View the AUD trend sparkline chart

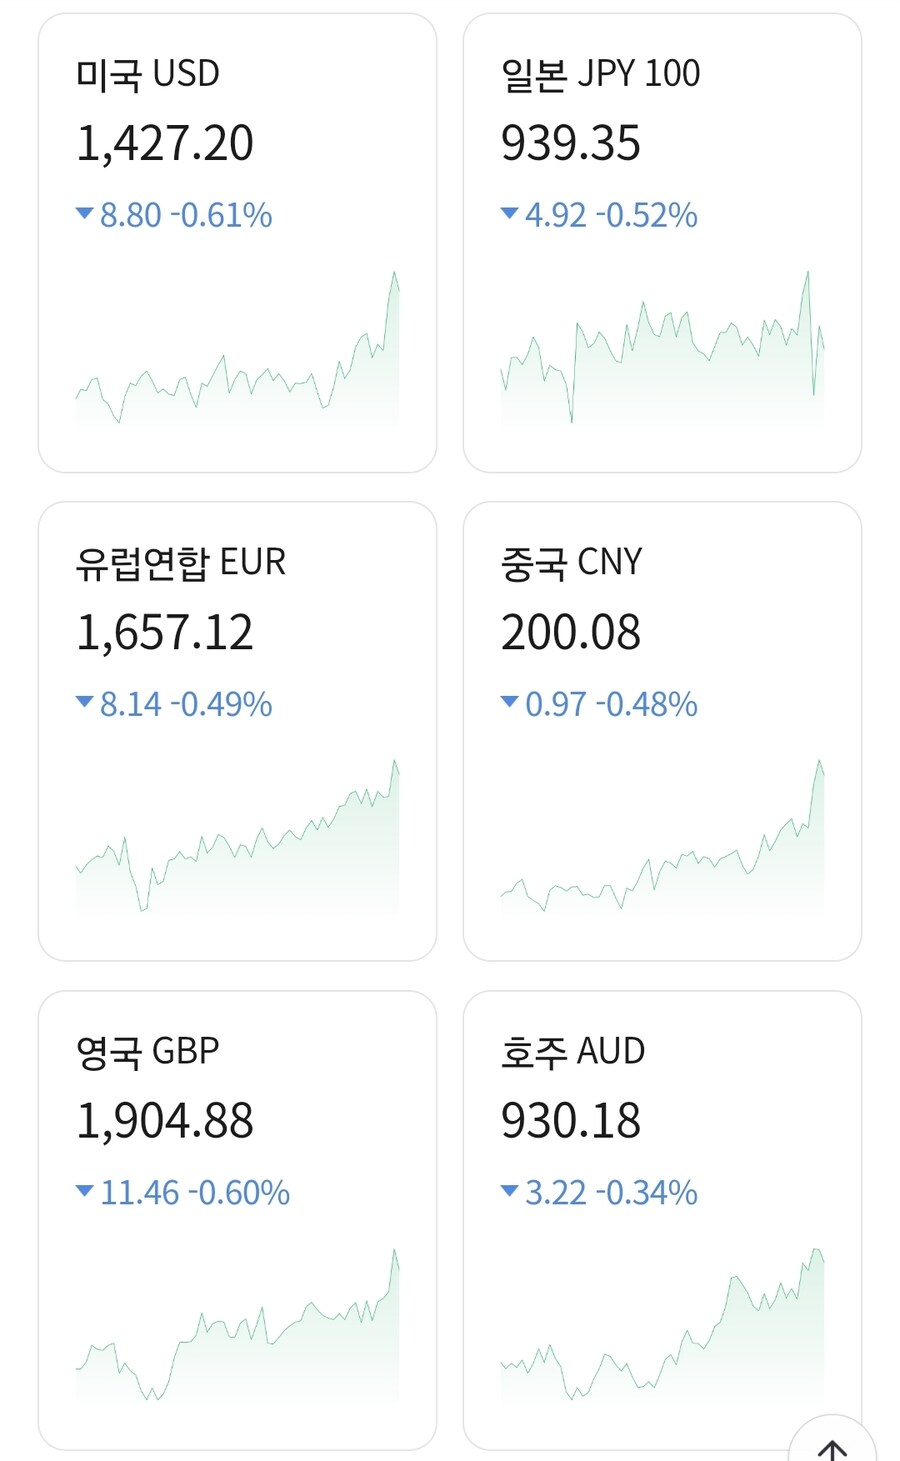click(662, 1330)
